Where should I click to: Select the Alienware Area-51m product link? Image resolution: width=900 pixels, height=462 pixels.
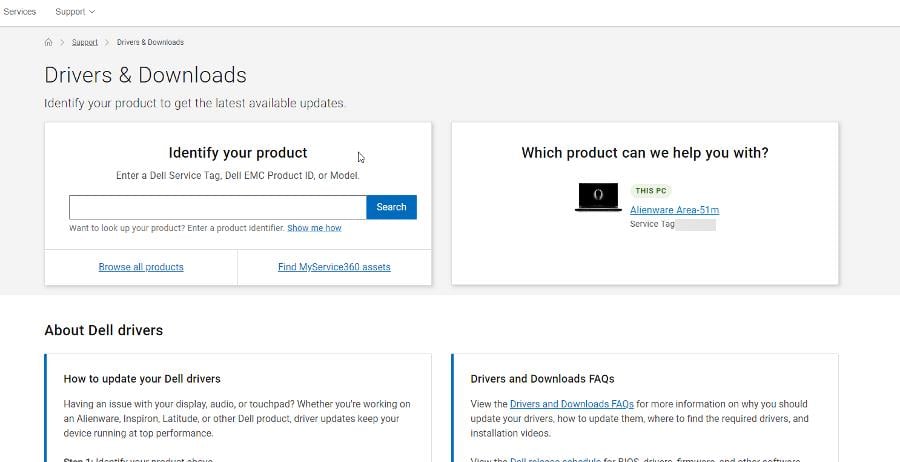674,210
